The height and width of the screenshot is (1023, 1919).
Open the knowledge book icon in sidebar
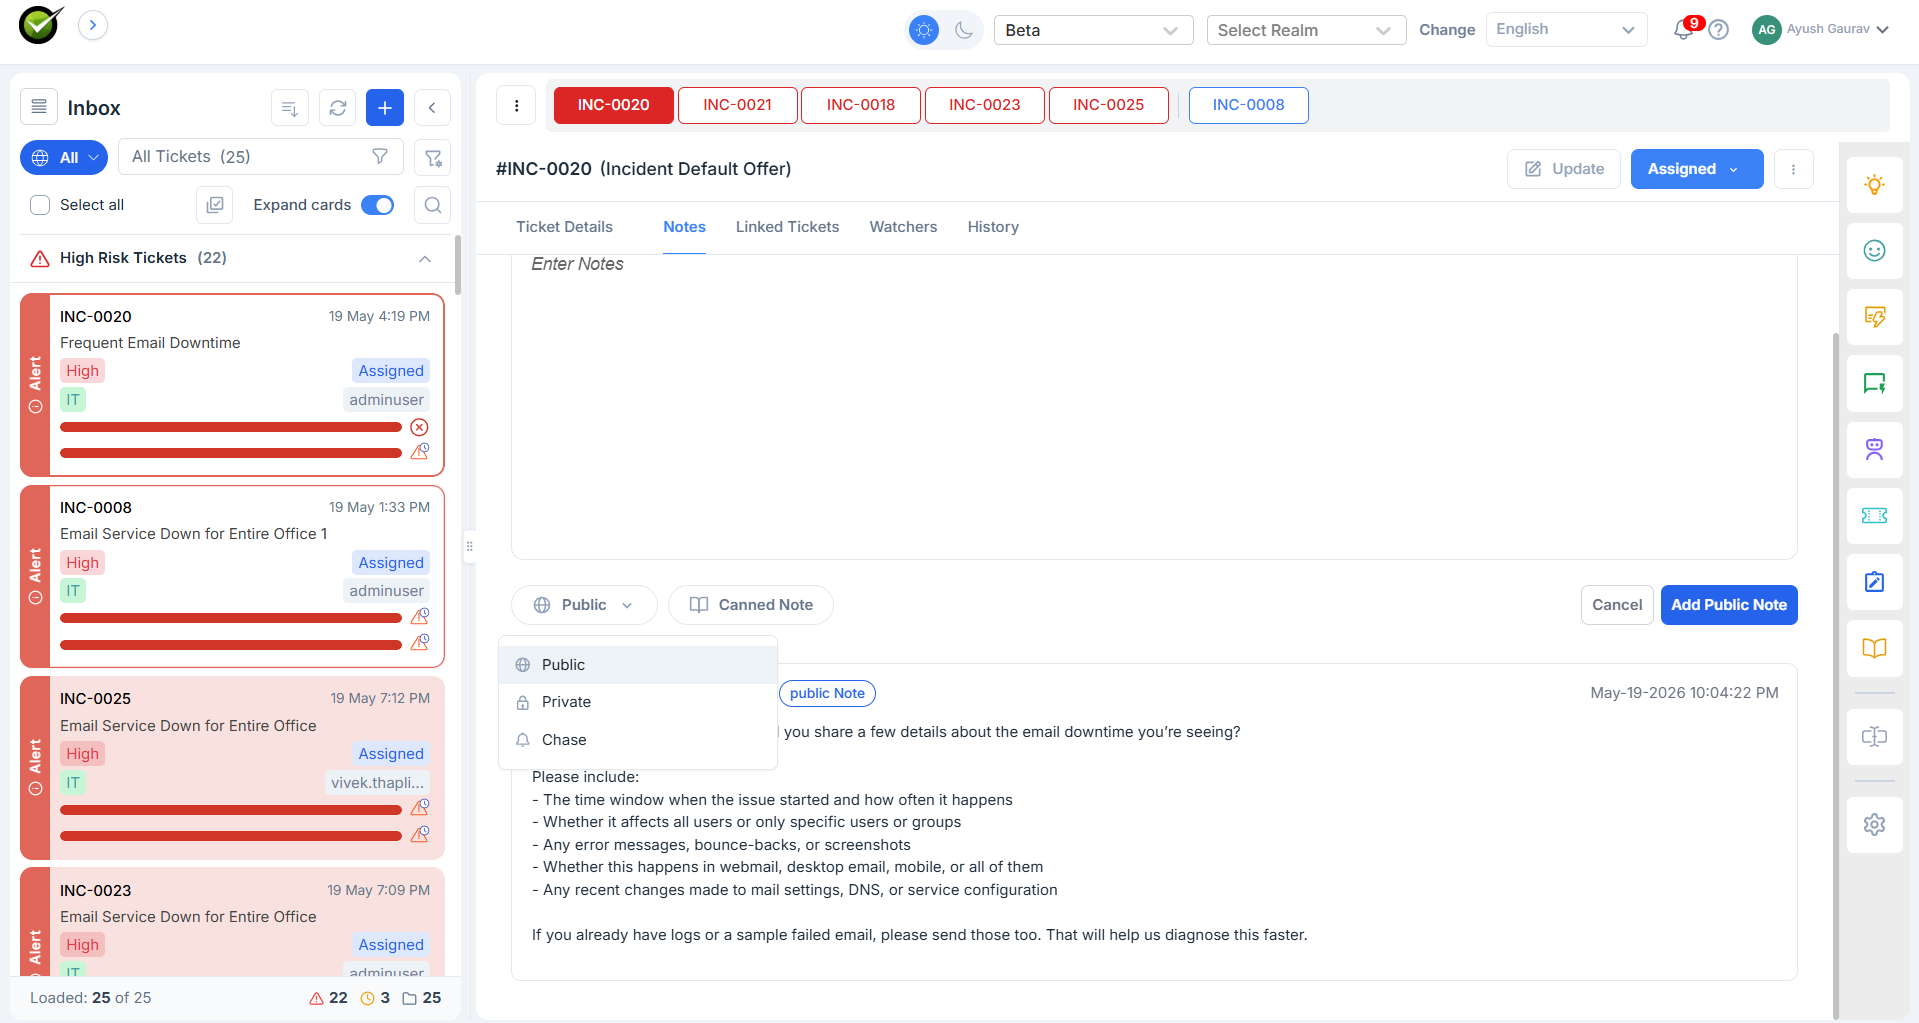pos(1874,648)
